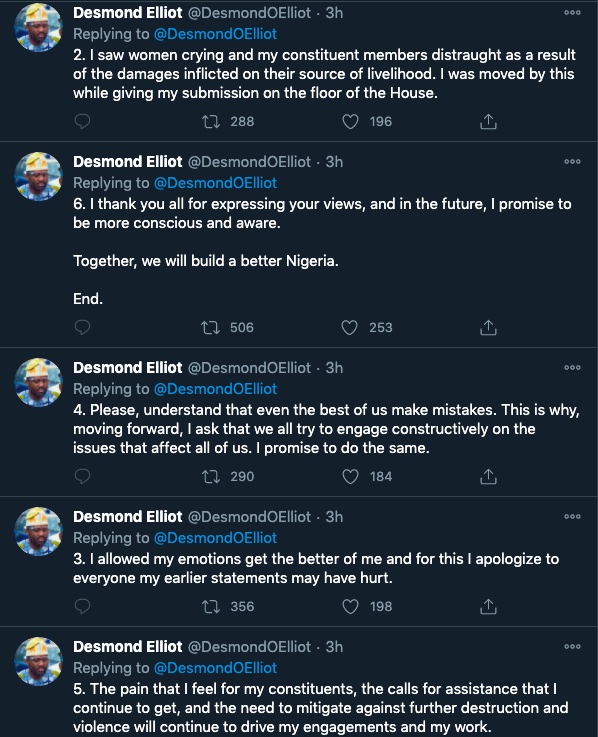Viewport: 598px width, 737px height.
Task: Like the tweet with 253 likes
Action: 349,328
